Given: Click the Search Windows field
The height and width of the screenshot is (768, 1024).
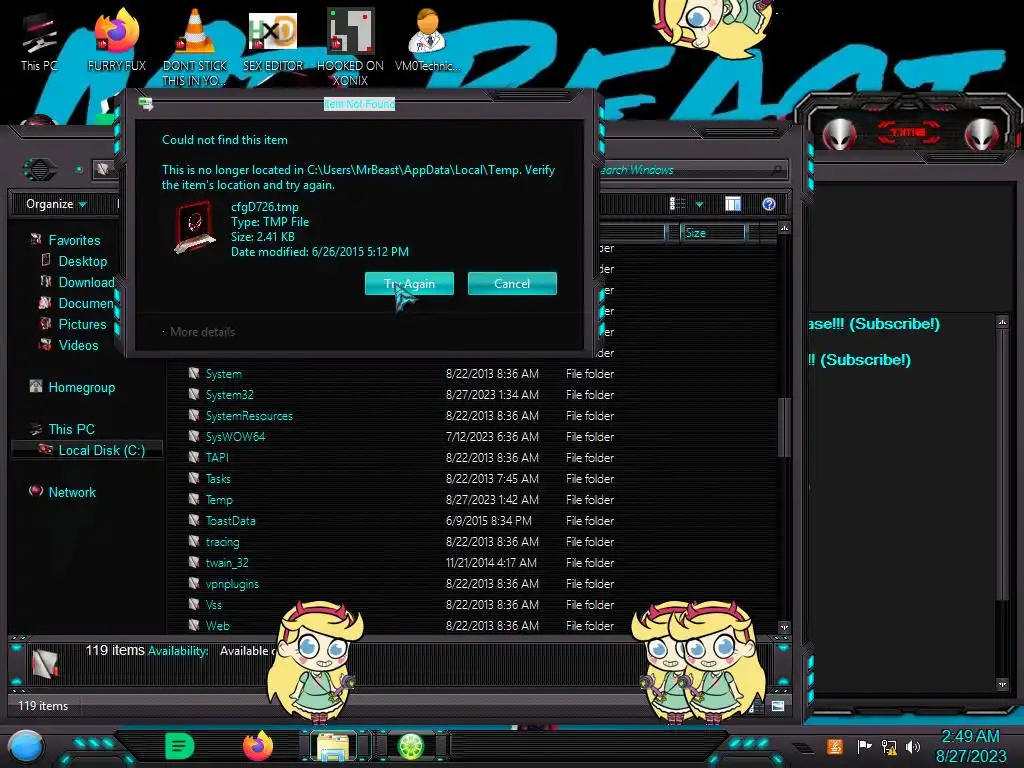Looking at the screenshot, I should pos(692,170).
